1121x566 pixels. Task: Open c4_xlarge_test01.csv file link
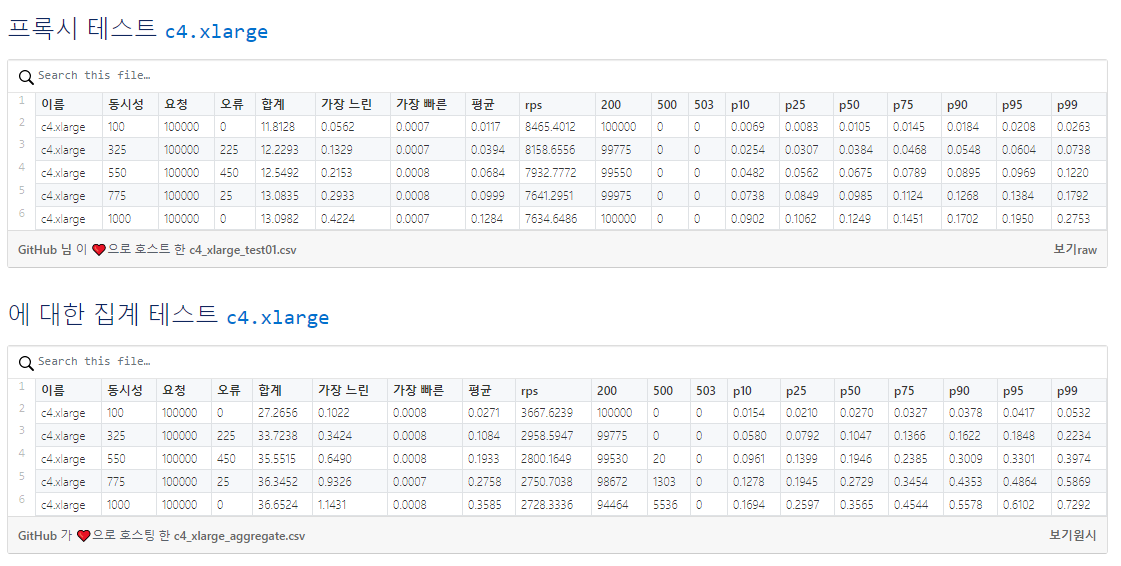242,250
